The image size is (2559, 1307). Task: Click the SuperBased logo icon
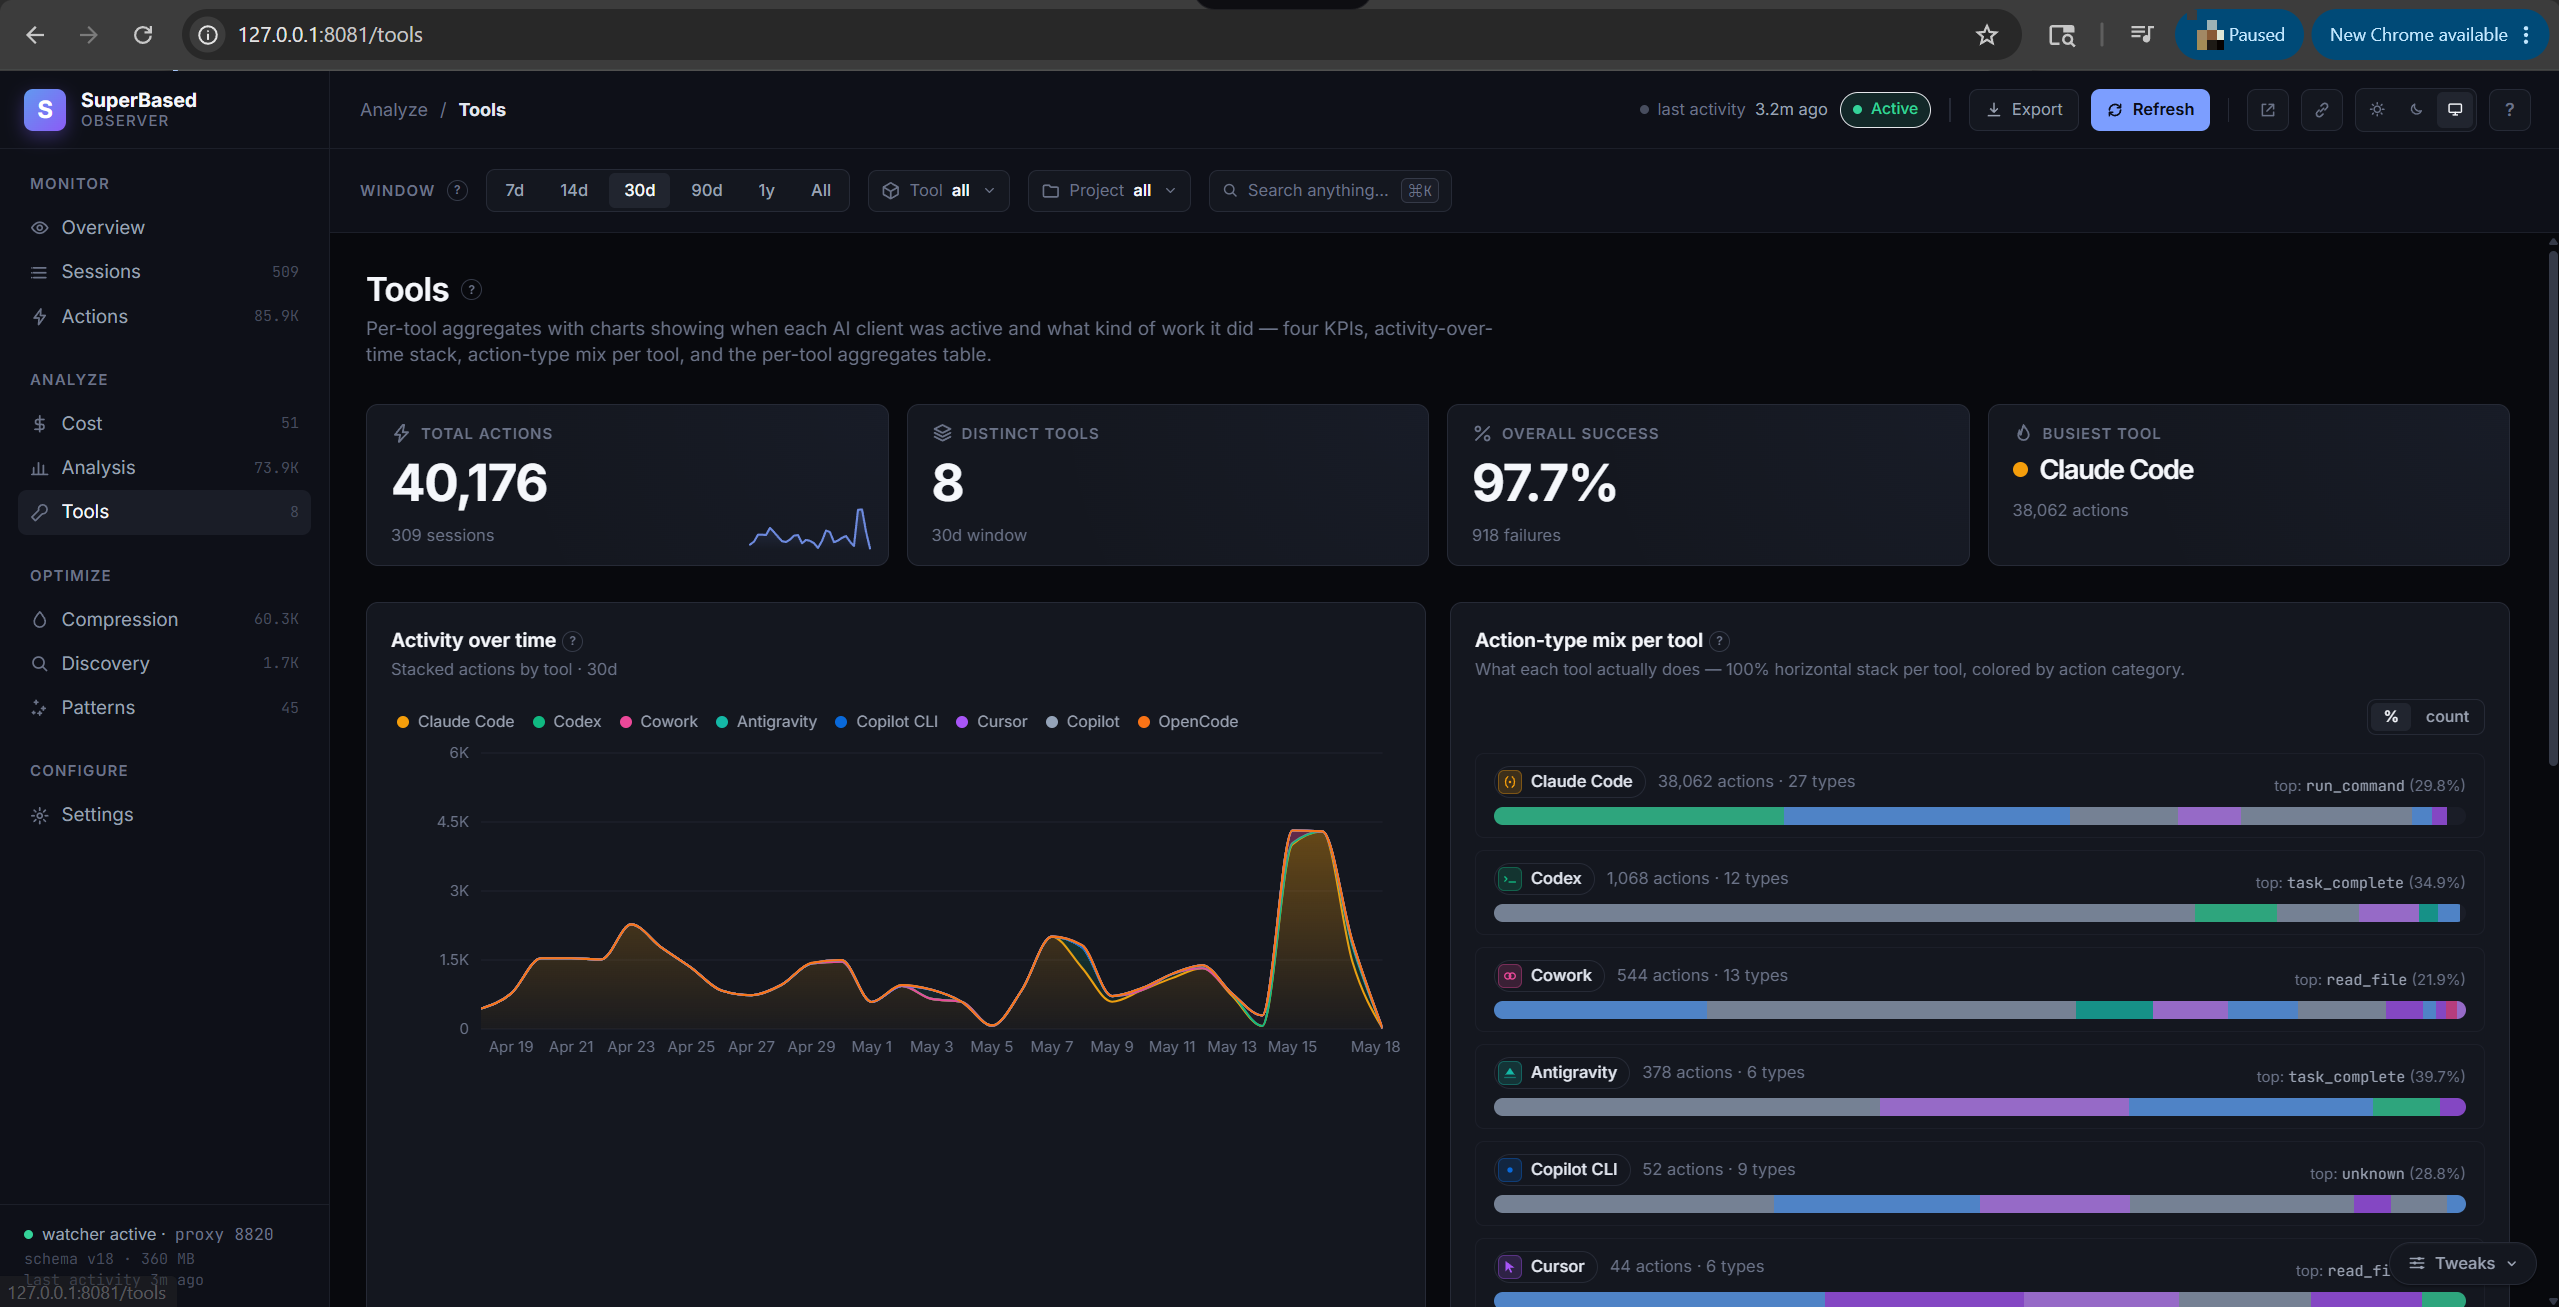pyautogui.click(x=45, y=110)
